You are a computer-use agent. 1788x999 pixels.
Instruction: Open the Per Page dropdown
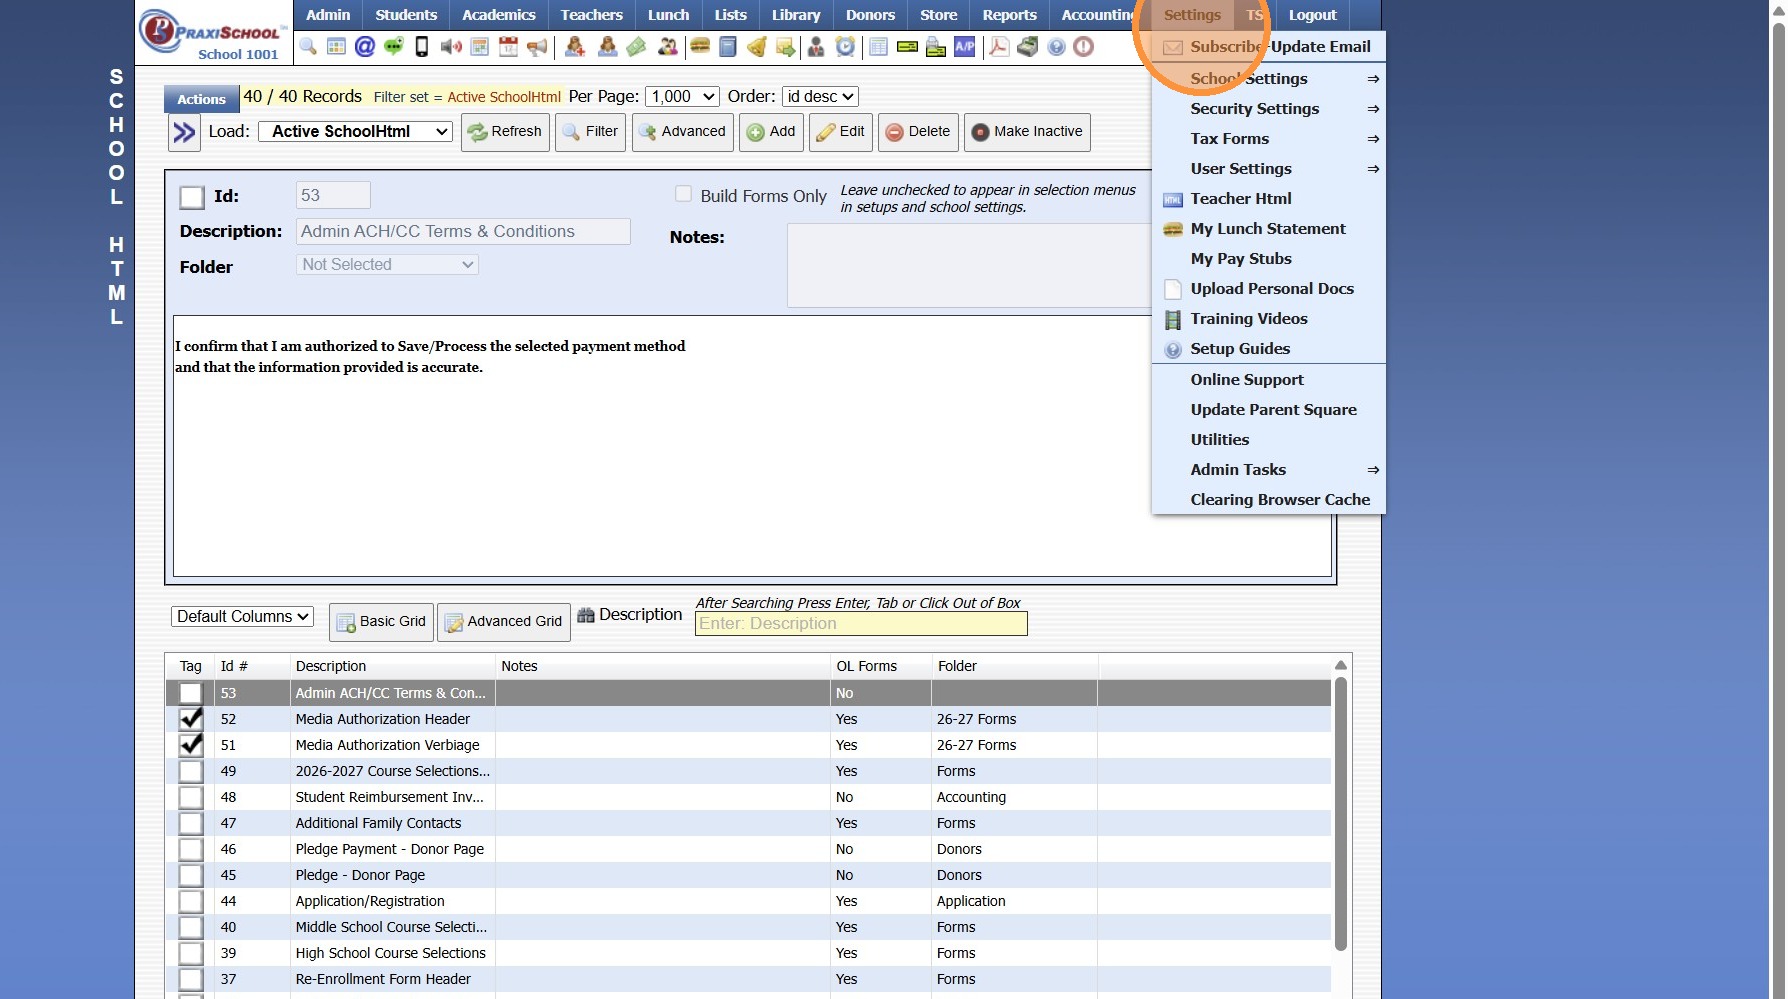click(x=682, y=97)
